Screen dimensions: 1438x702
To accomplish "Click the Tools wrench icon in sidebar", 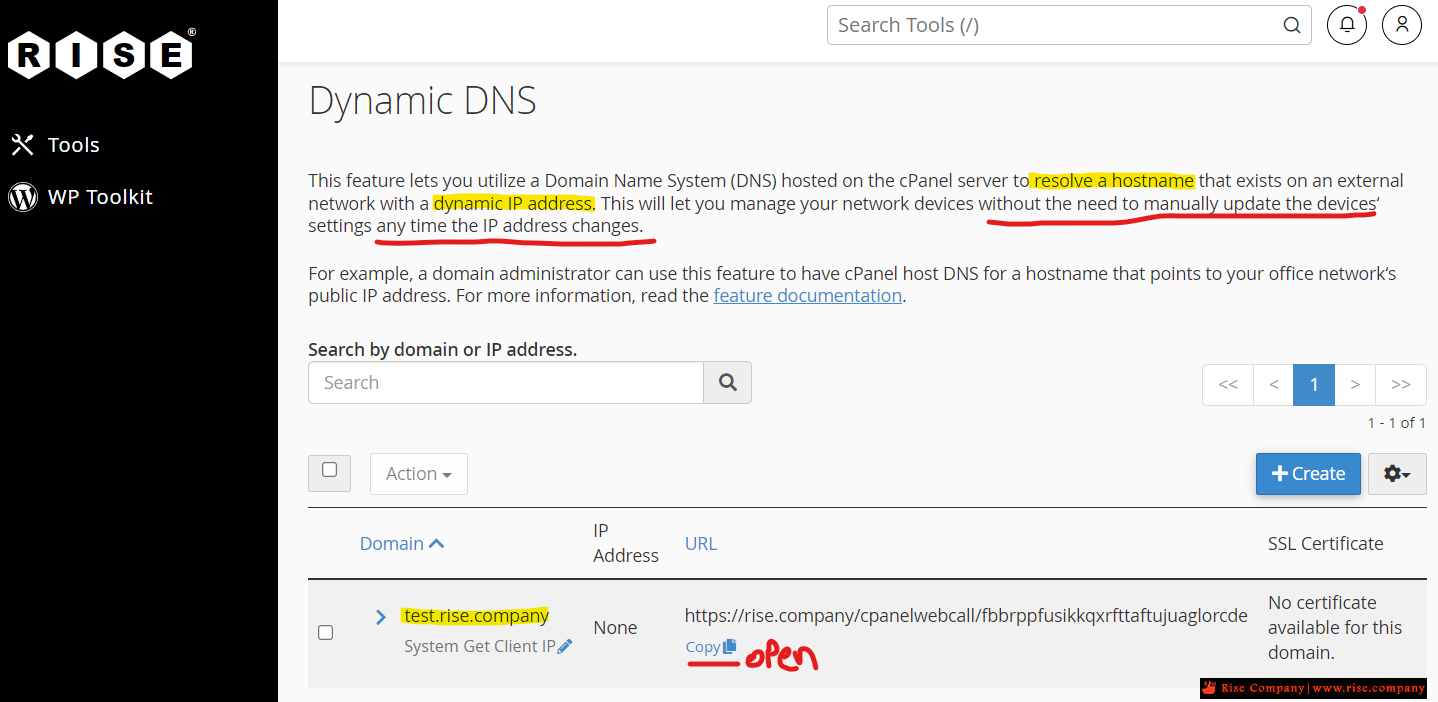I will 22,145.
